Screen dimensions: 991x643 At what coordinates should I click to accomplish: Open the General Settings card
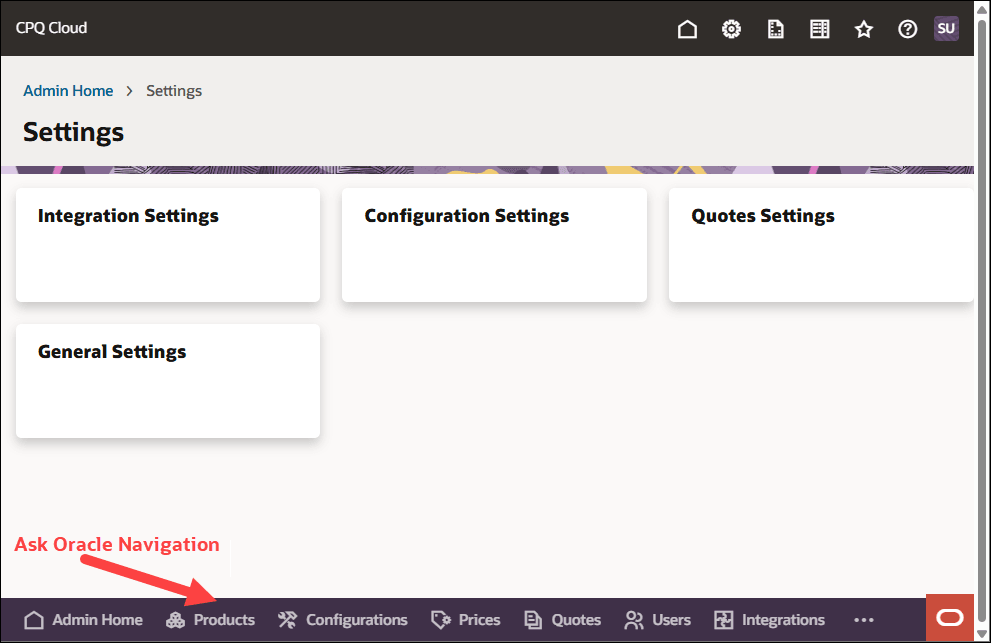point(167,380)
